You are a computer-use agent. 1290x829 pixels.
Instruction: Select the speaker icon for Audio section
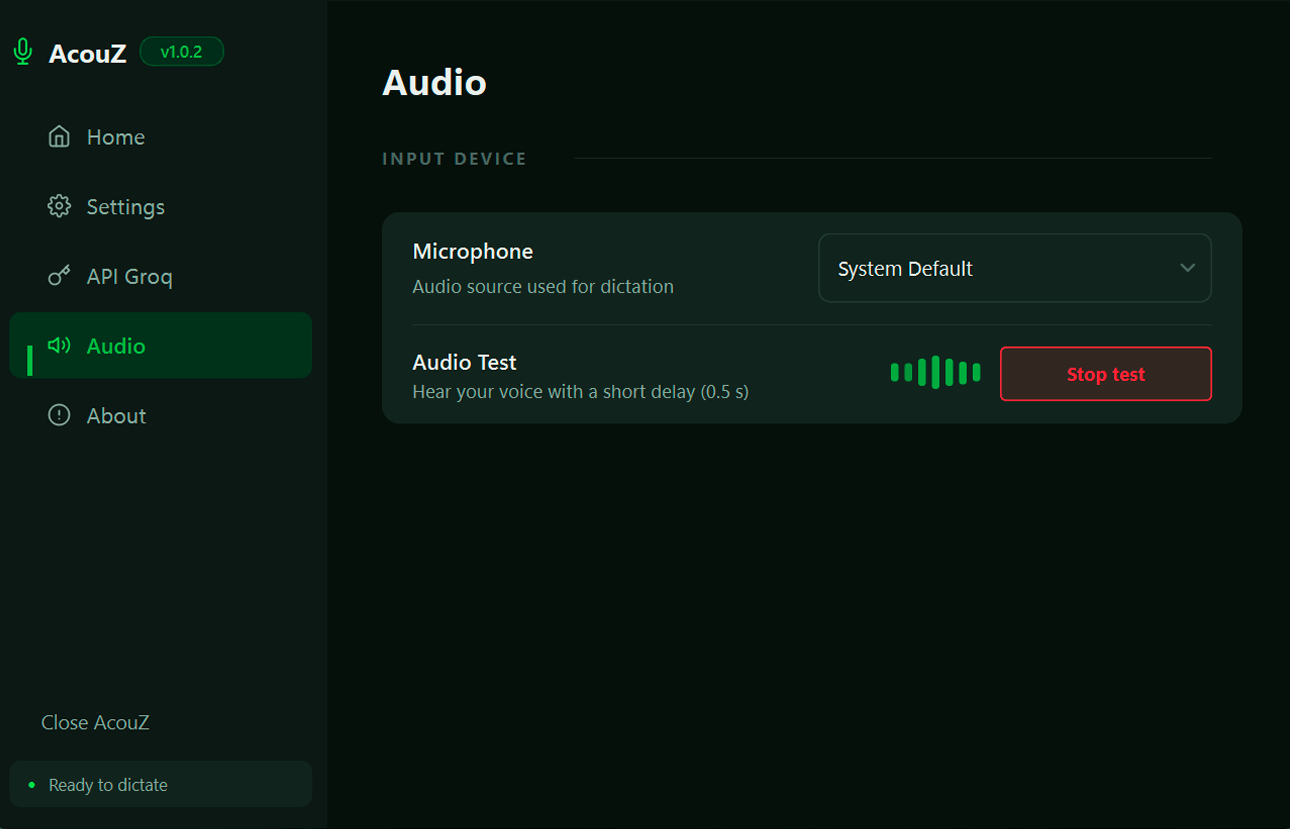[x=59, y=345]
